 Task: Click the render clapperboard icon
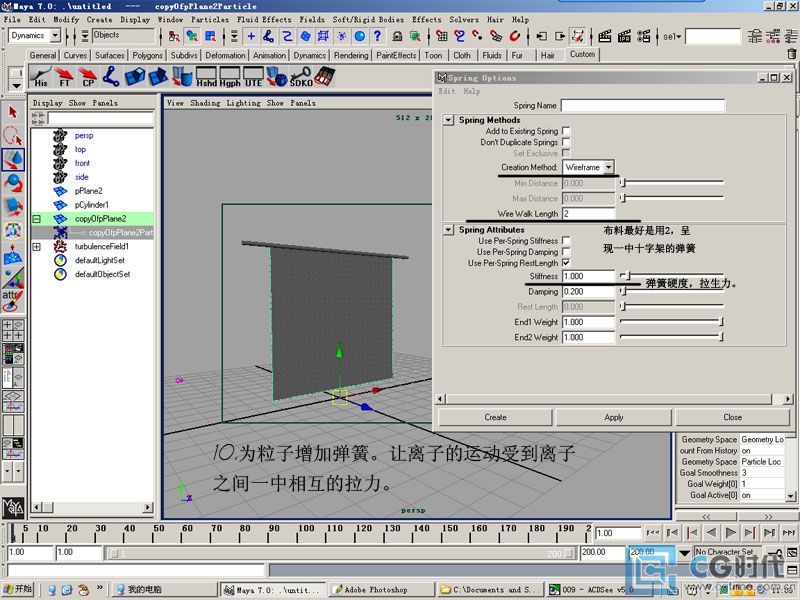(x=605, y=36)
